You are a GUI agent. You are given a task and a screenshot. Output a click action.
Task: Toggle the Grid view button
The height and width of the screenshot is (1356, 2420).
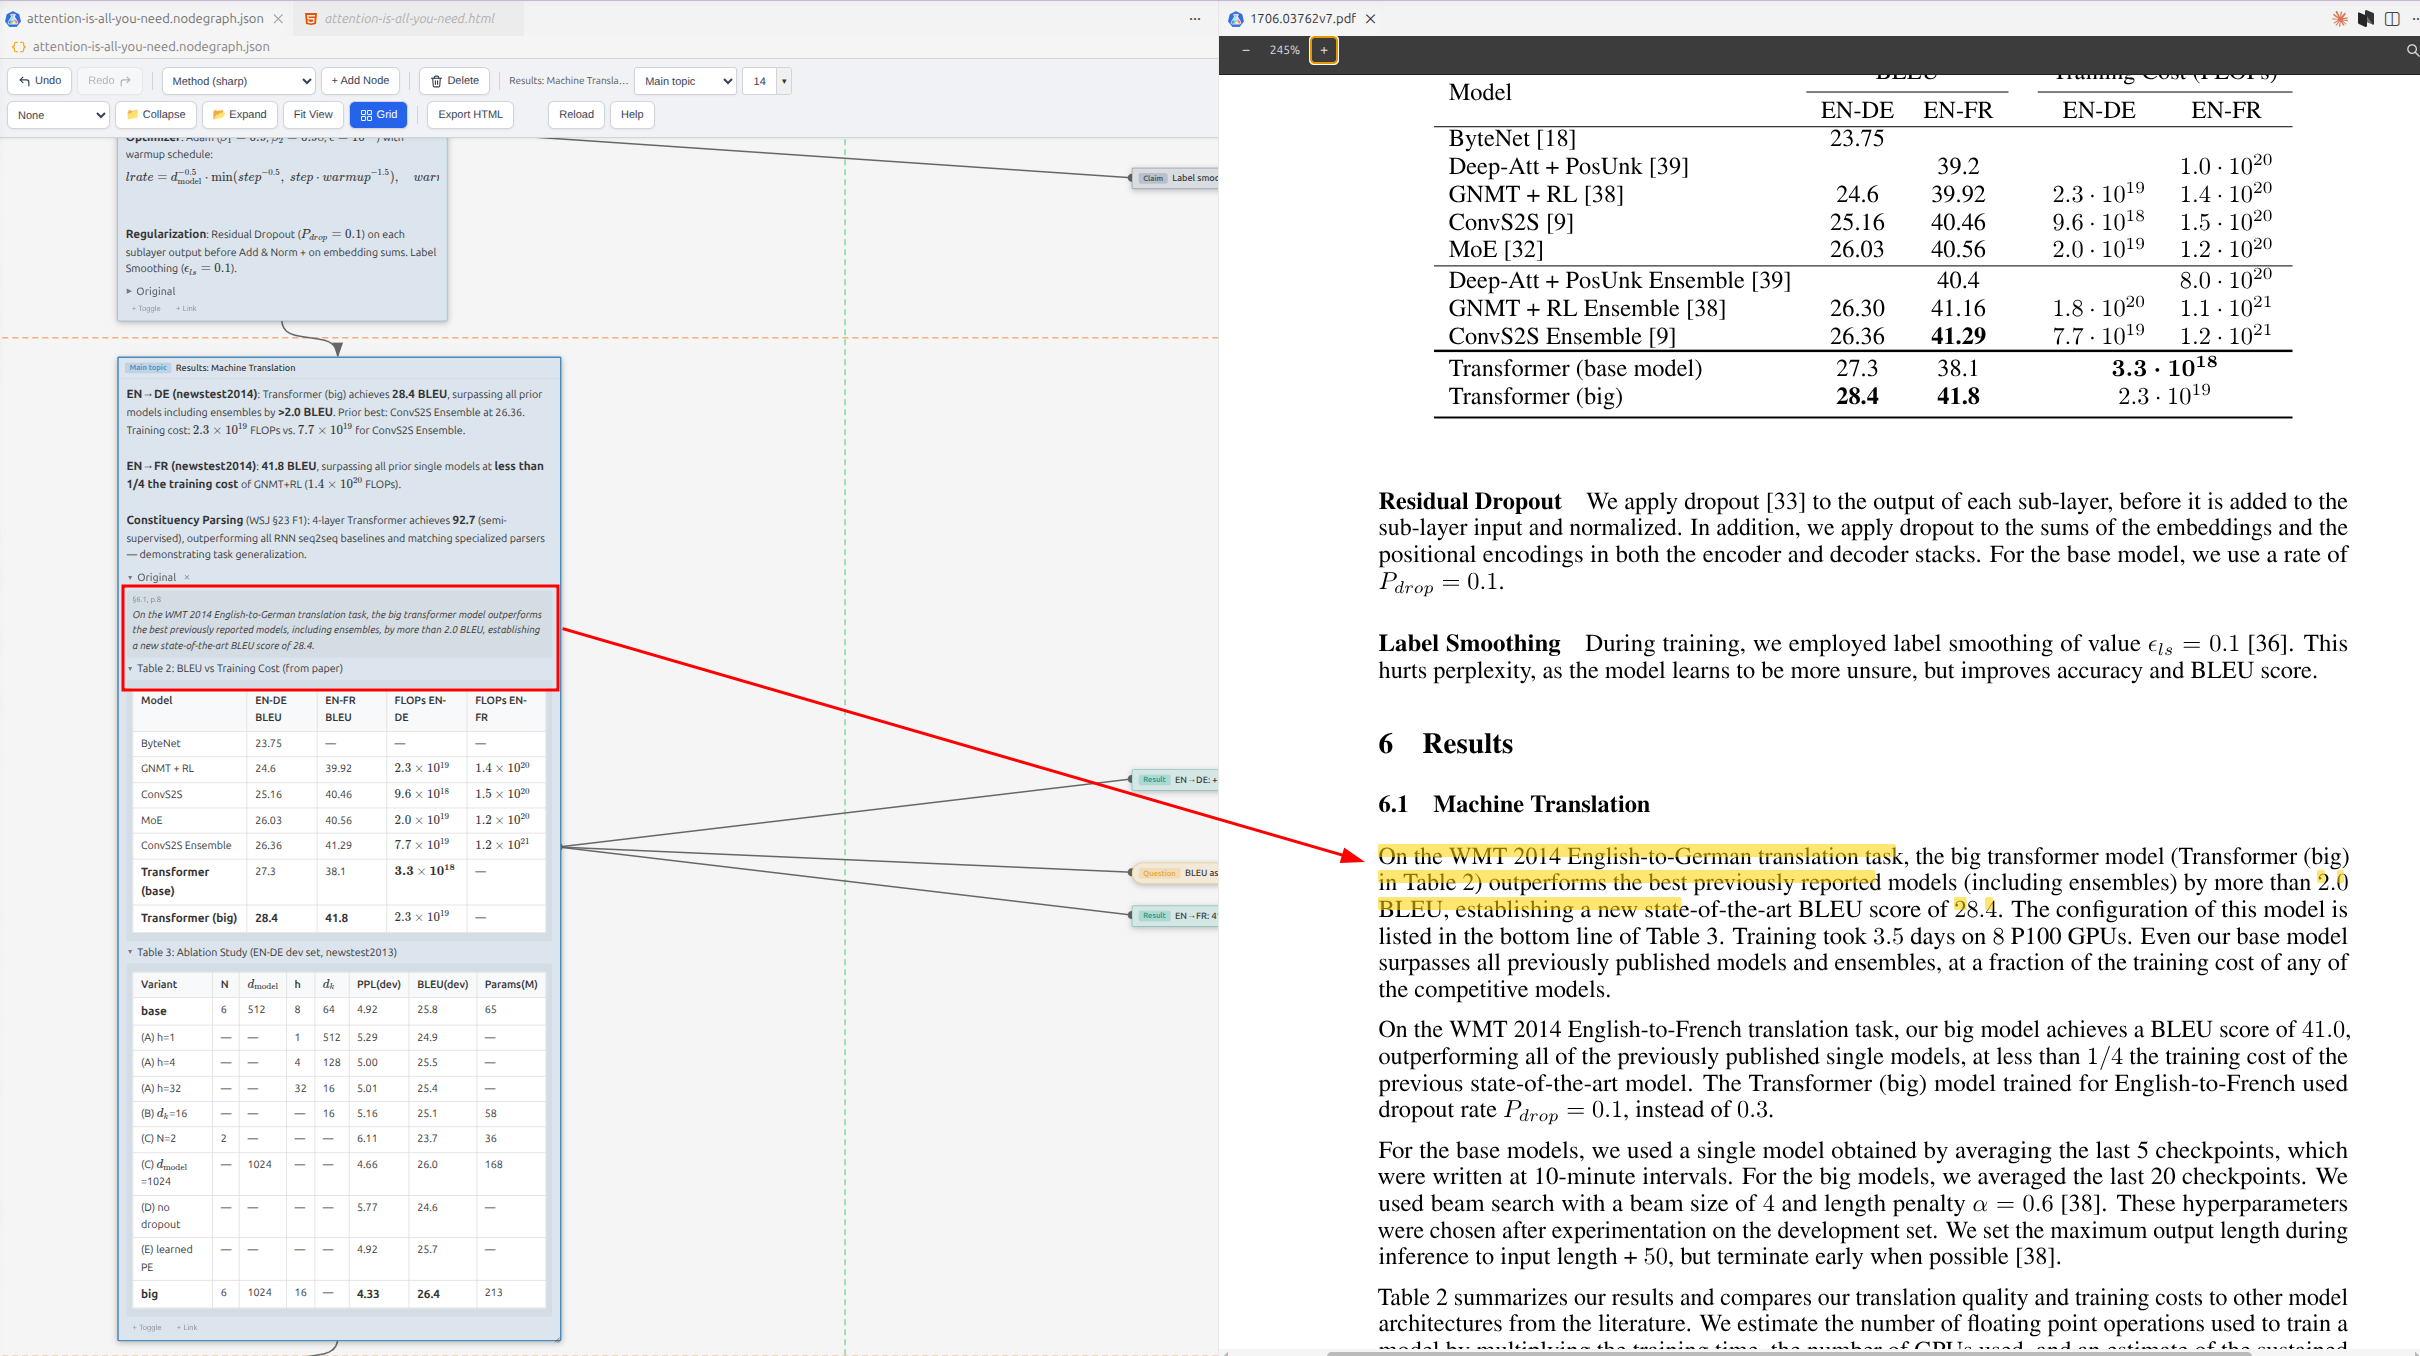click(379, 115)
